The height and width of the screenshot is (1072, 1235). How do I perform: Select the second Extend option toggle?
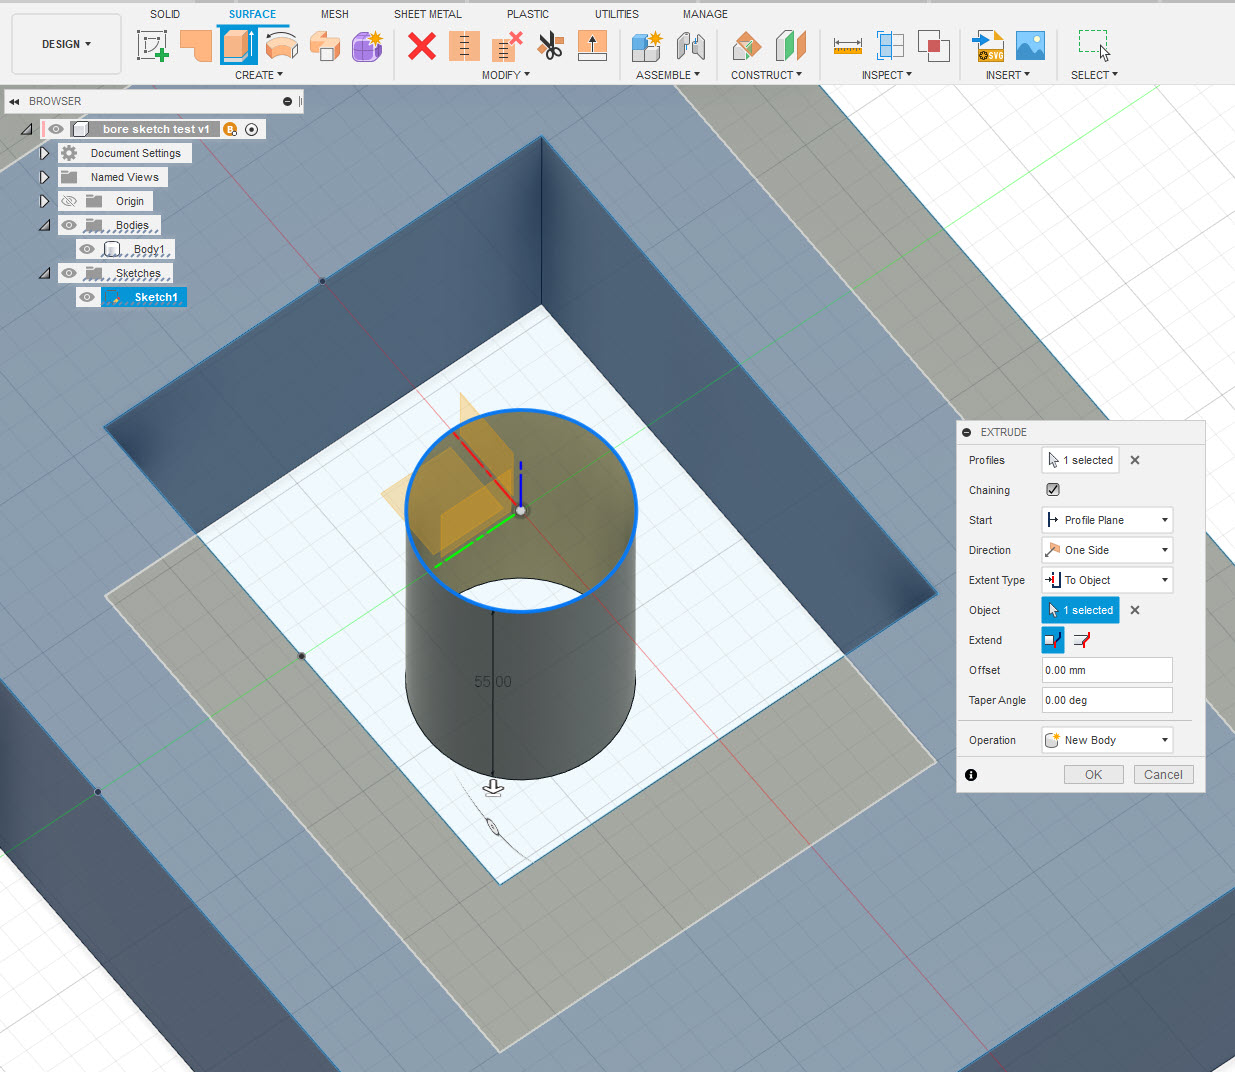pos(1081,640)
